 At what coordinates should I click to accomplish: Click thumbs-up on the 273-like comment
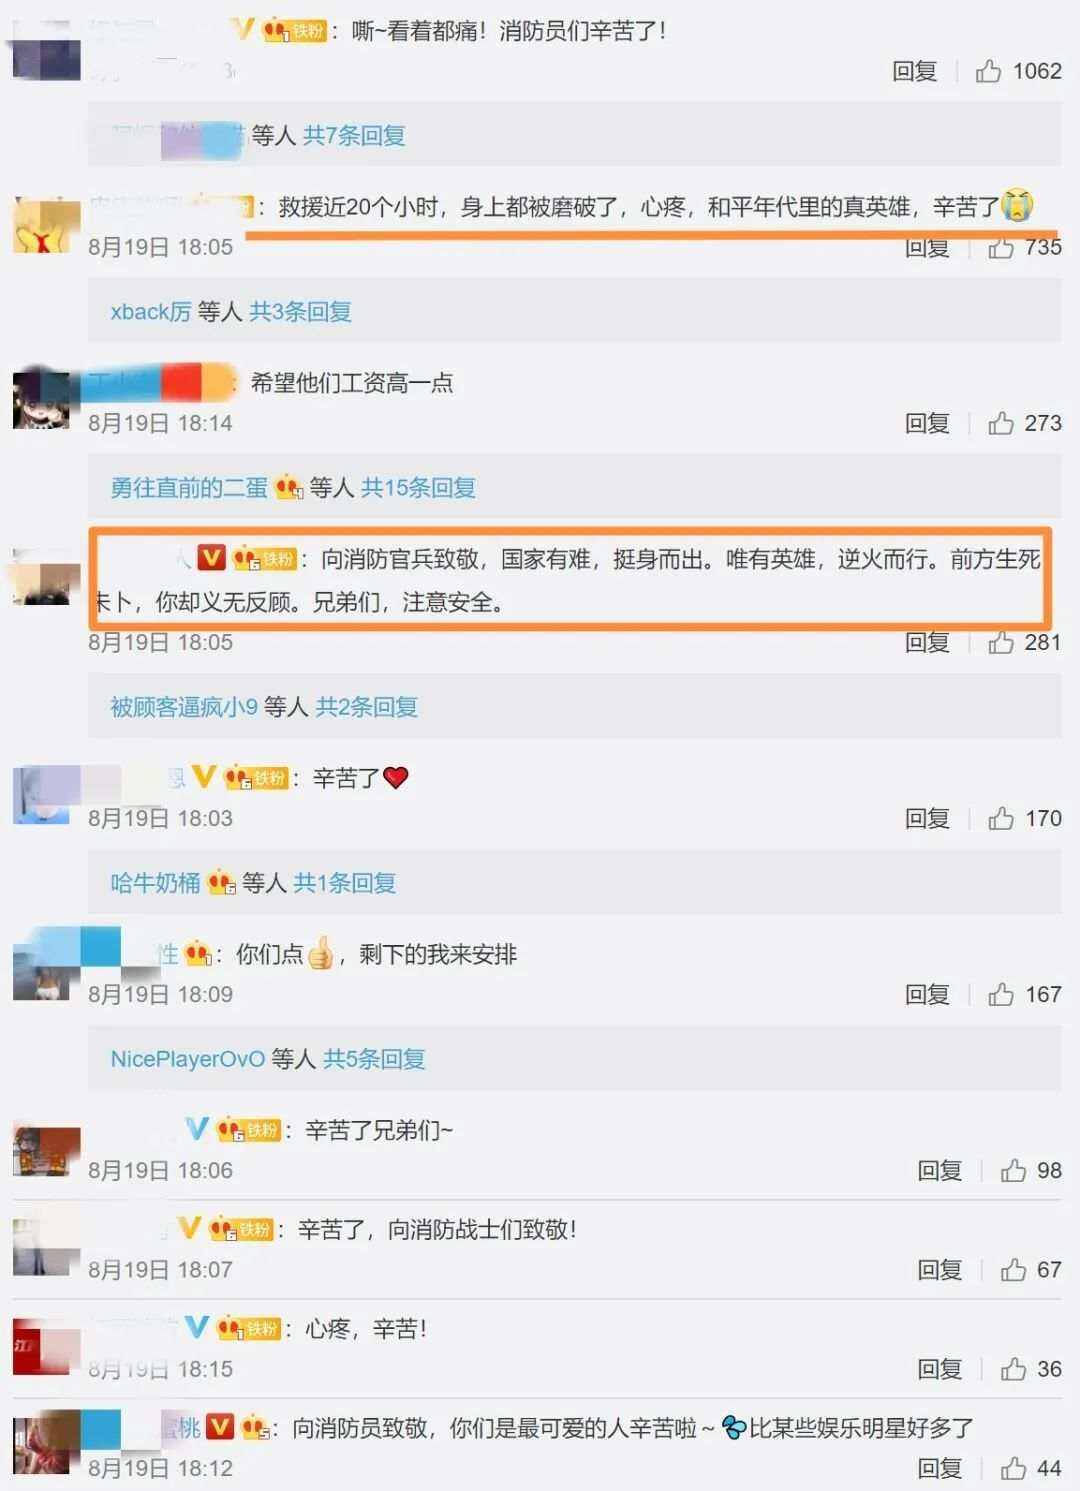point(1001,423)
